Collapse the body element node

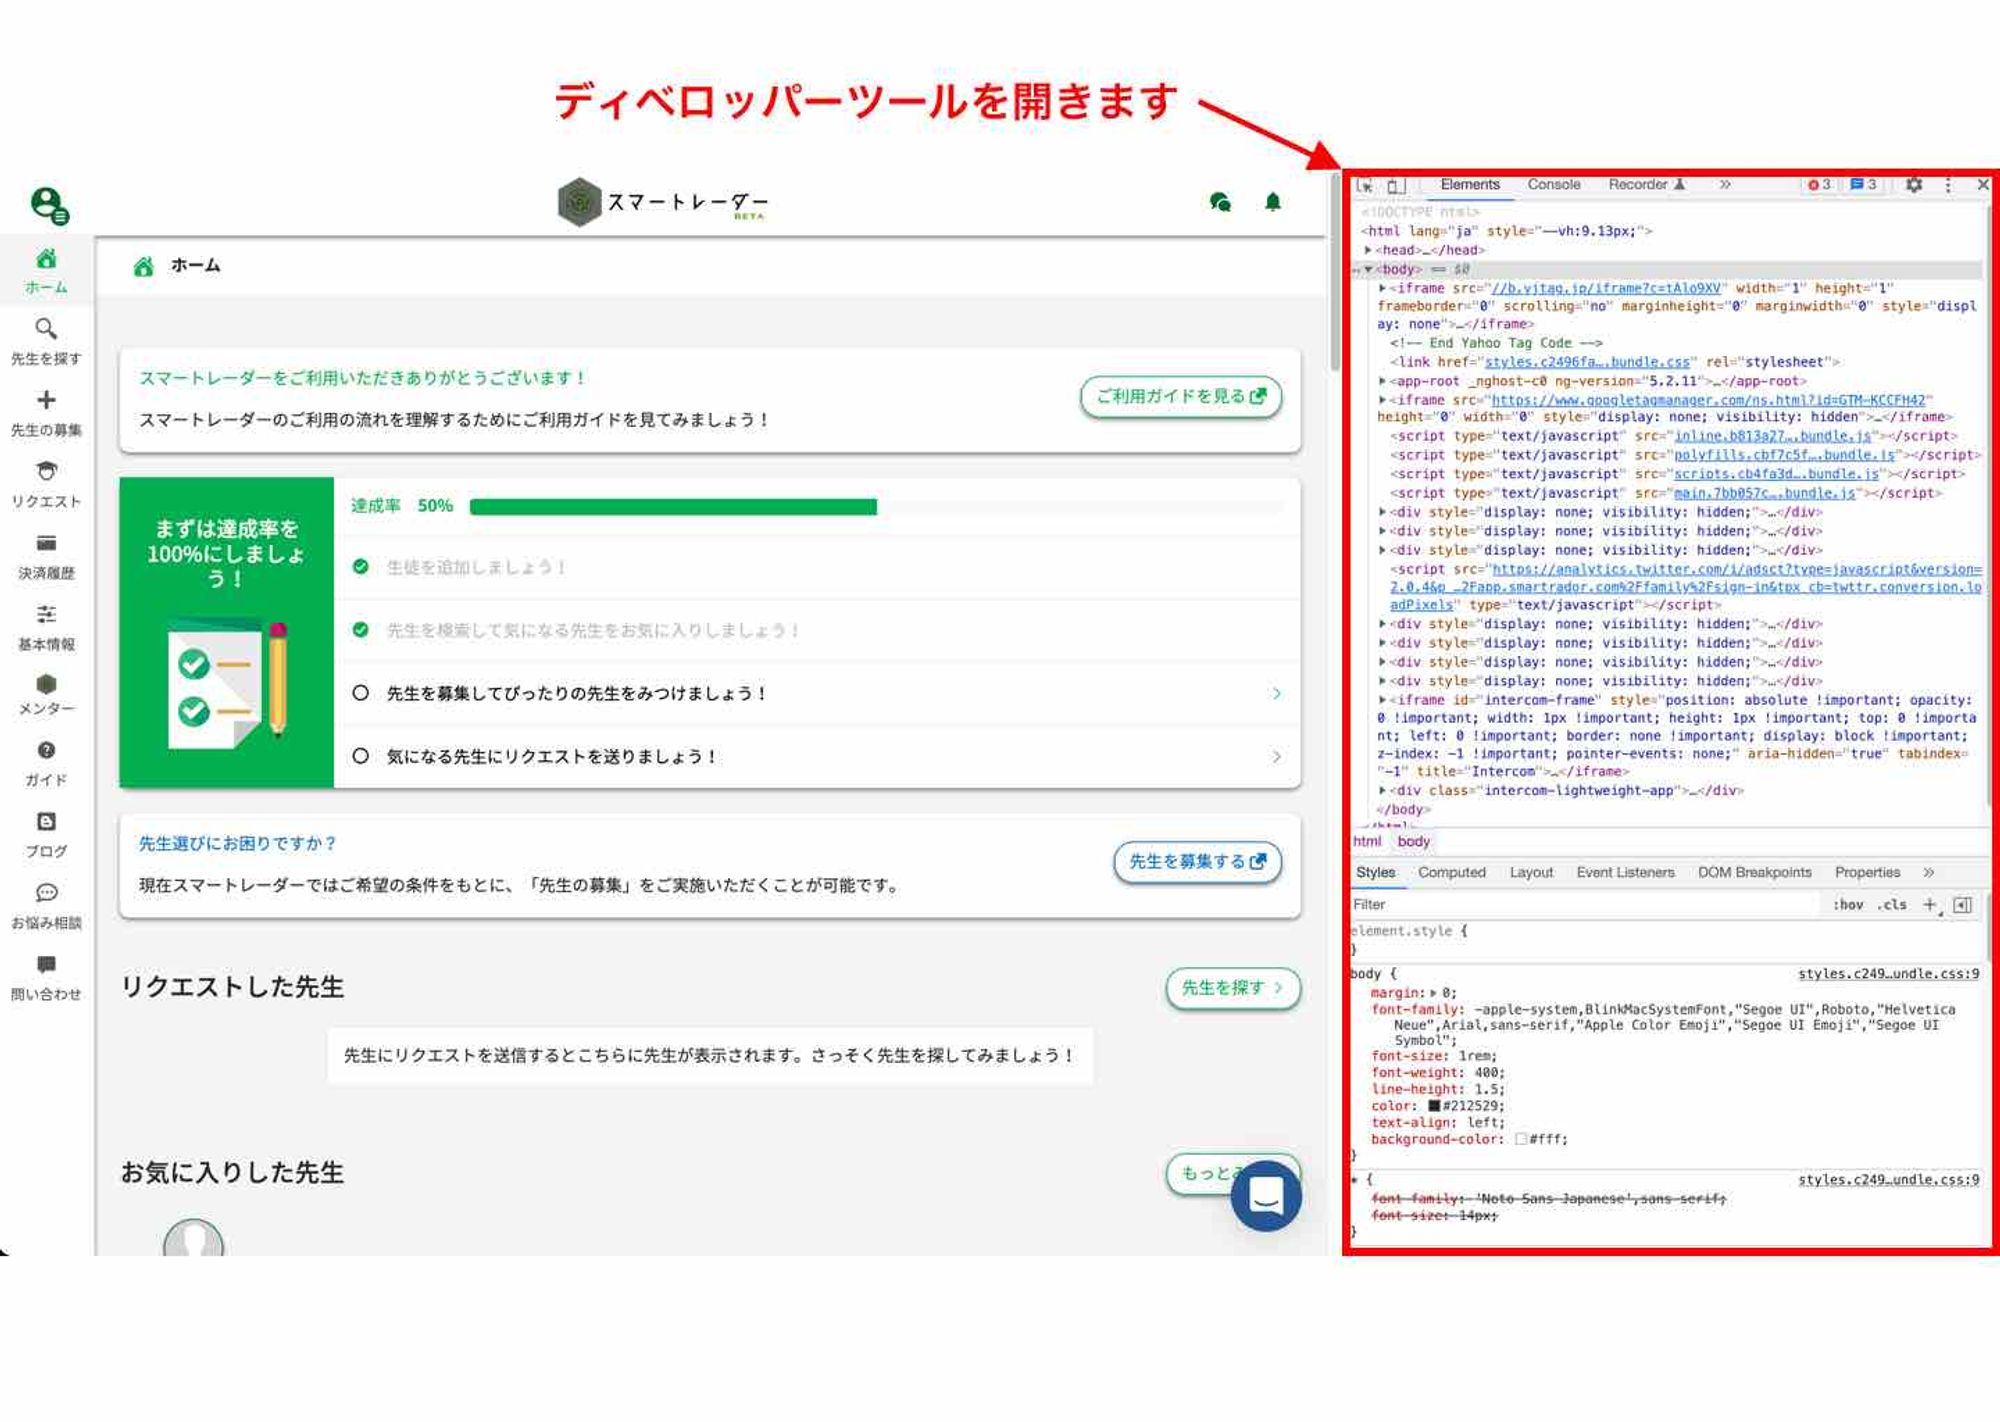pos(1368,269)
